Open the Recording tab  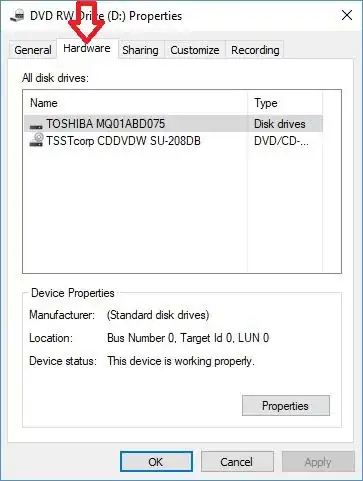pyautogui.click(x=255, y=50)
